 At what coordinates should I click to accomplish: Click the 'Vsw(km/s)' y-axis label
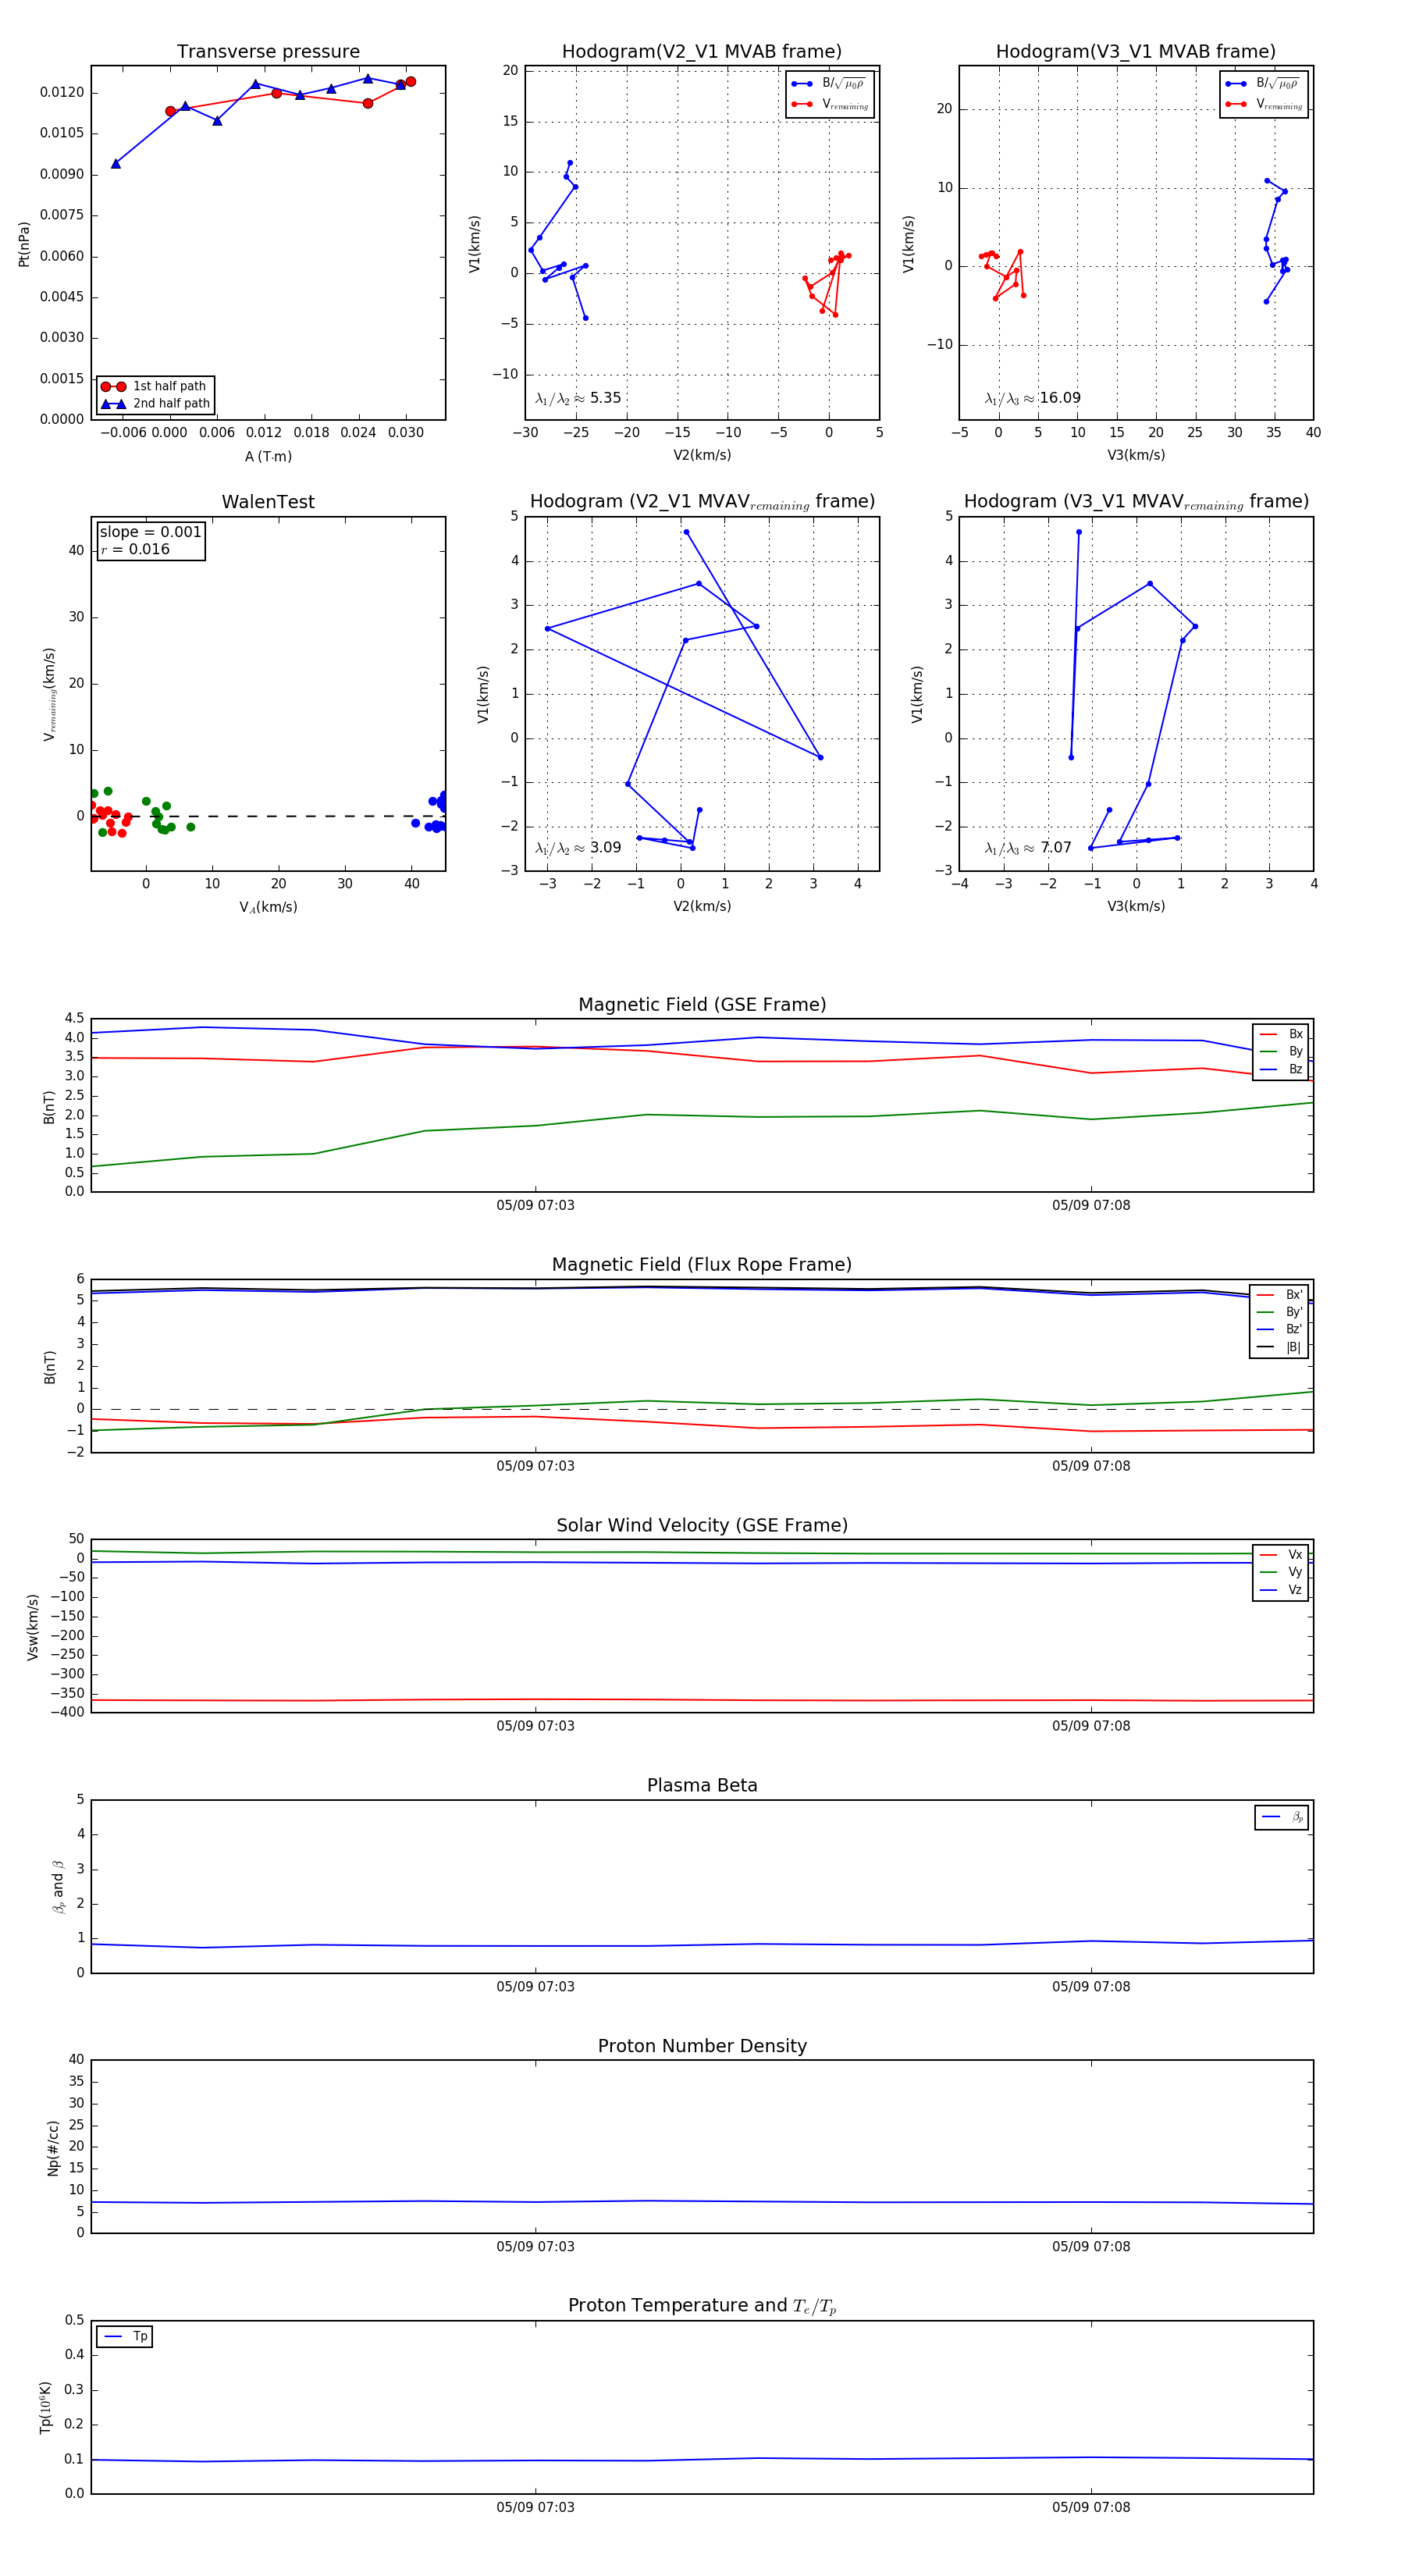[x=33, y=1627]
